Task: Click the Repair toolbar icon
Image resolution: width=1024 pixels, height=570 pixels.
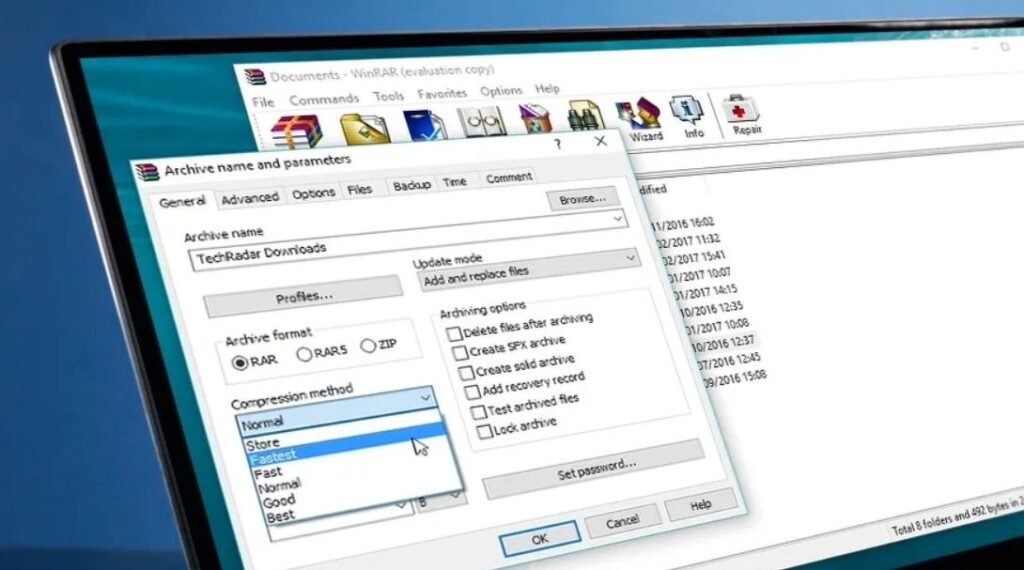Action: (x=742, y=114)
